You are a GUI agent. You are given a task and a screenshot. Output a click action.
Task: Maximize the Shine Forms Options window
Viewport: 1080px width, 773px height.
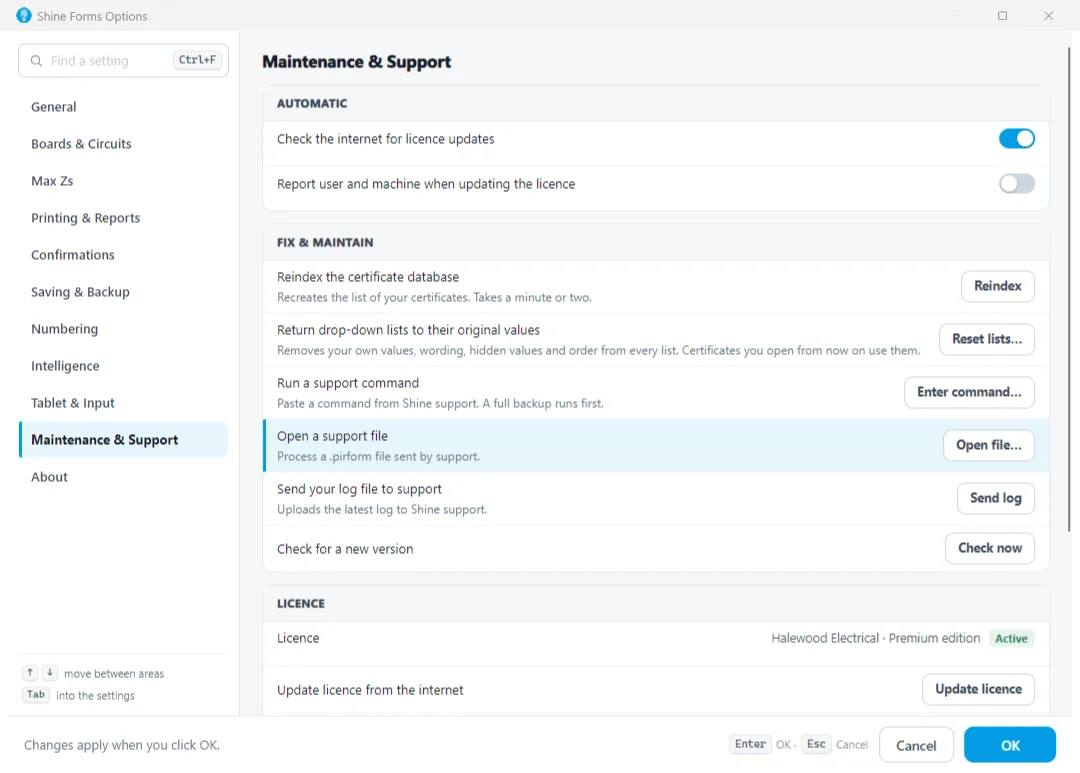coord(1002,15)
